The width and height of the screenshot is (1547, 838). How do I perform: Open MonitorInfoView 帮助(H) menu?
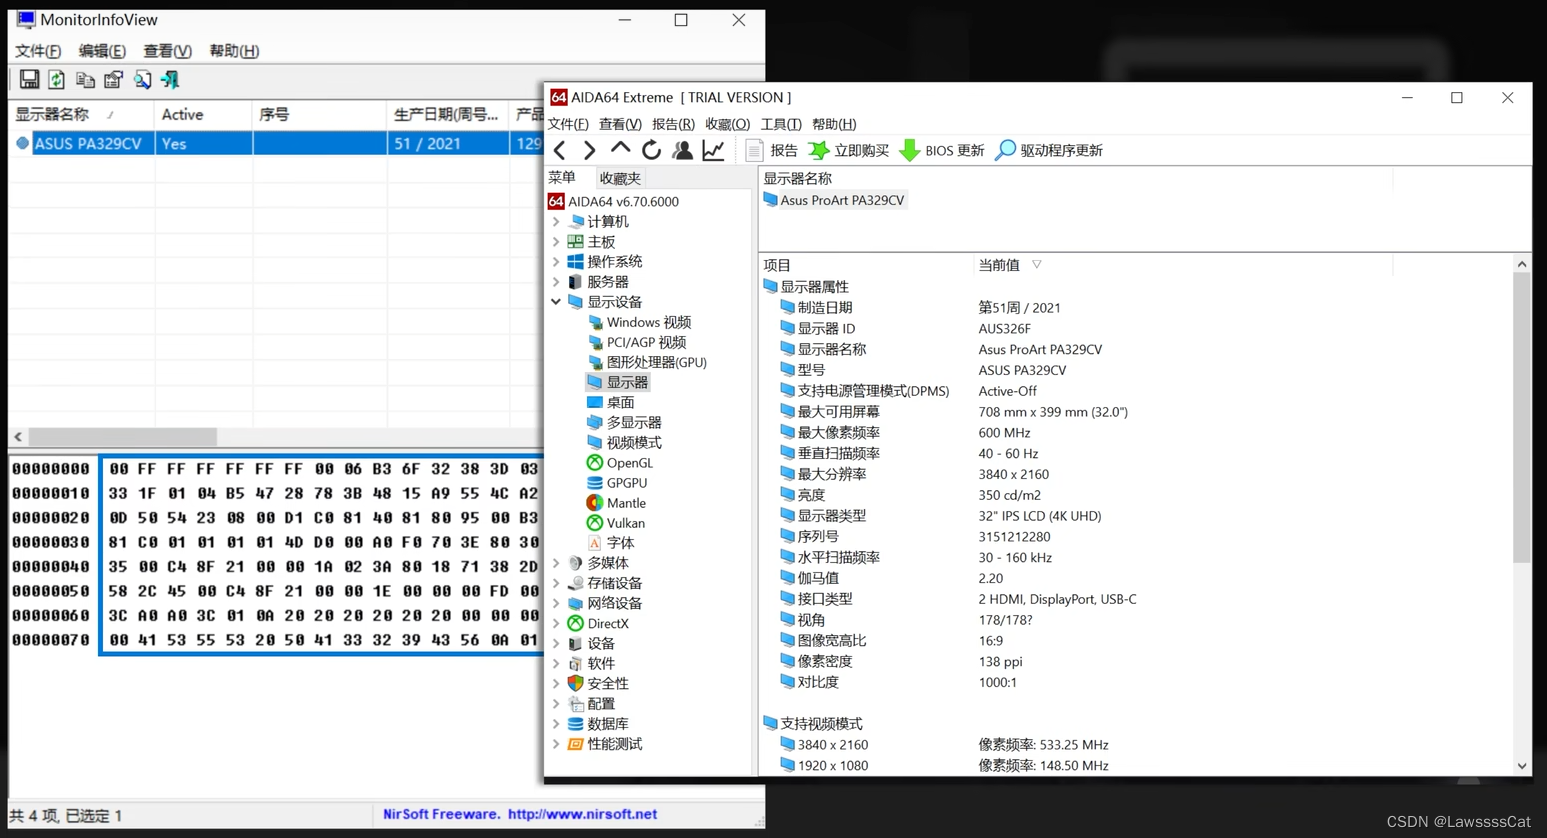point(234,51)
